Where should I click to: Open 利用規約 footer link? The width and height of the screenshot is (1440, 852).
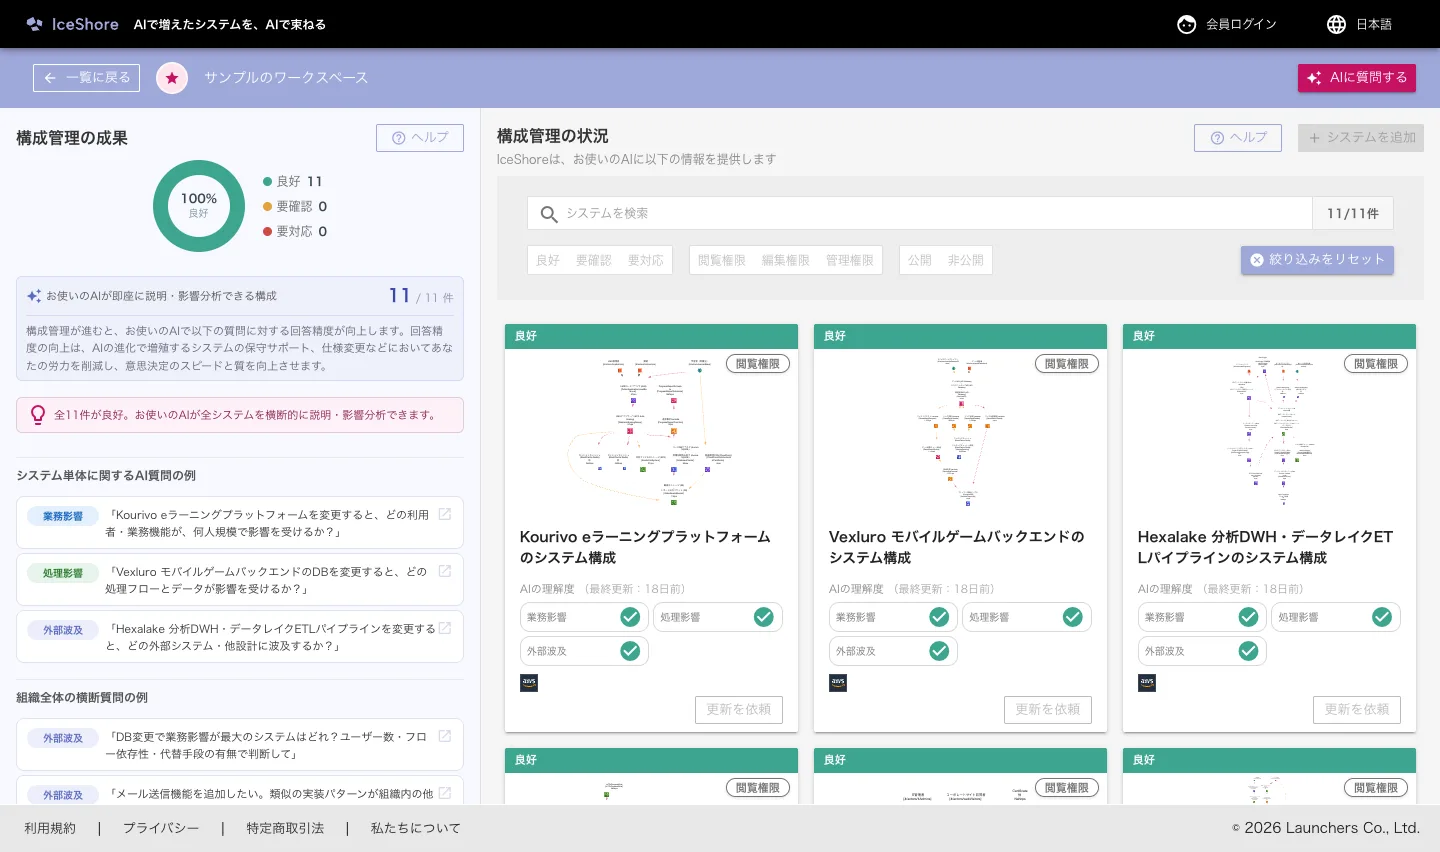(x=50, y=828)
